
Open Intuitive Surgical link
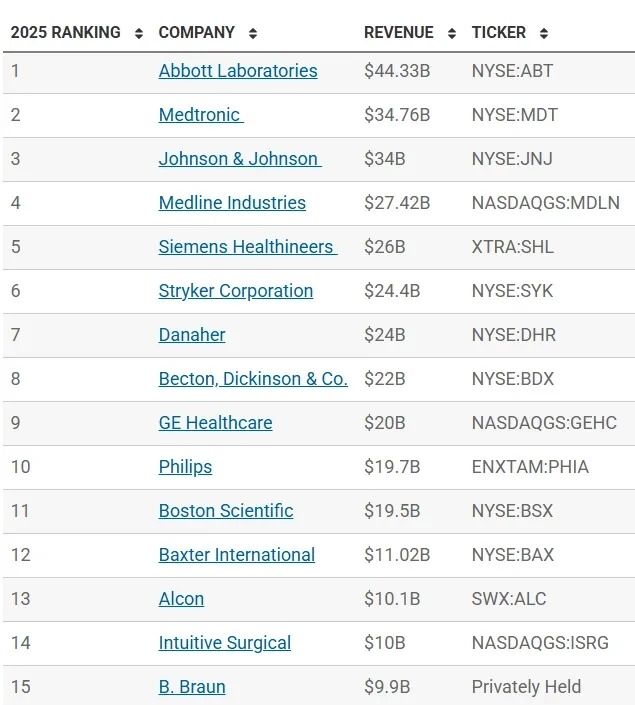click(x=225, y=643)
